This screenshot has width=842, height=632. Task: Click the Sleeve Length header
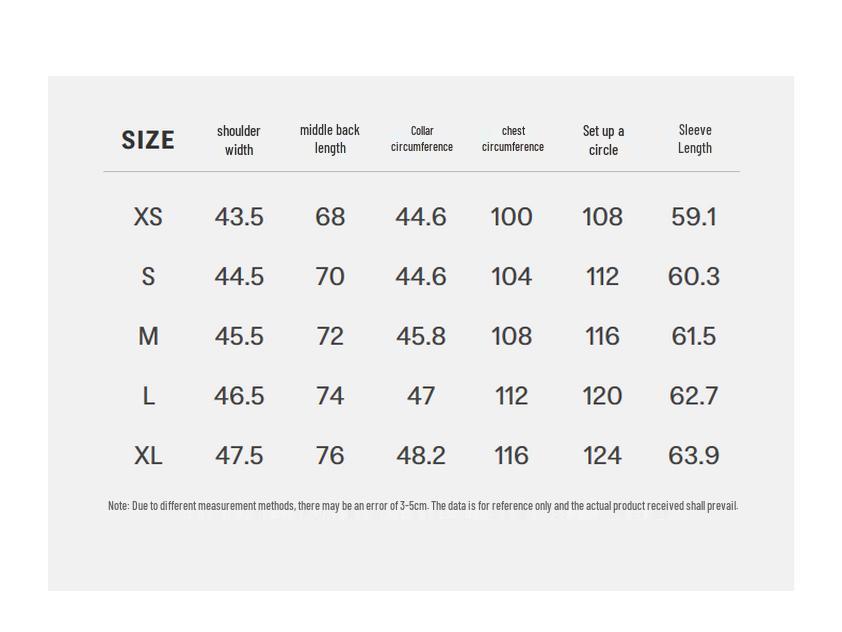695,139
